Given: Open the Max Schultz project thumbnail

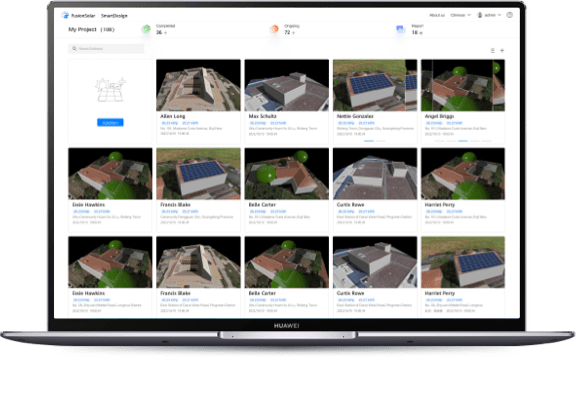Looking at the screenshot, I should tap(287, 85).
